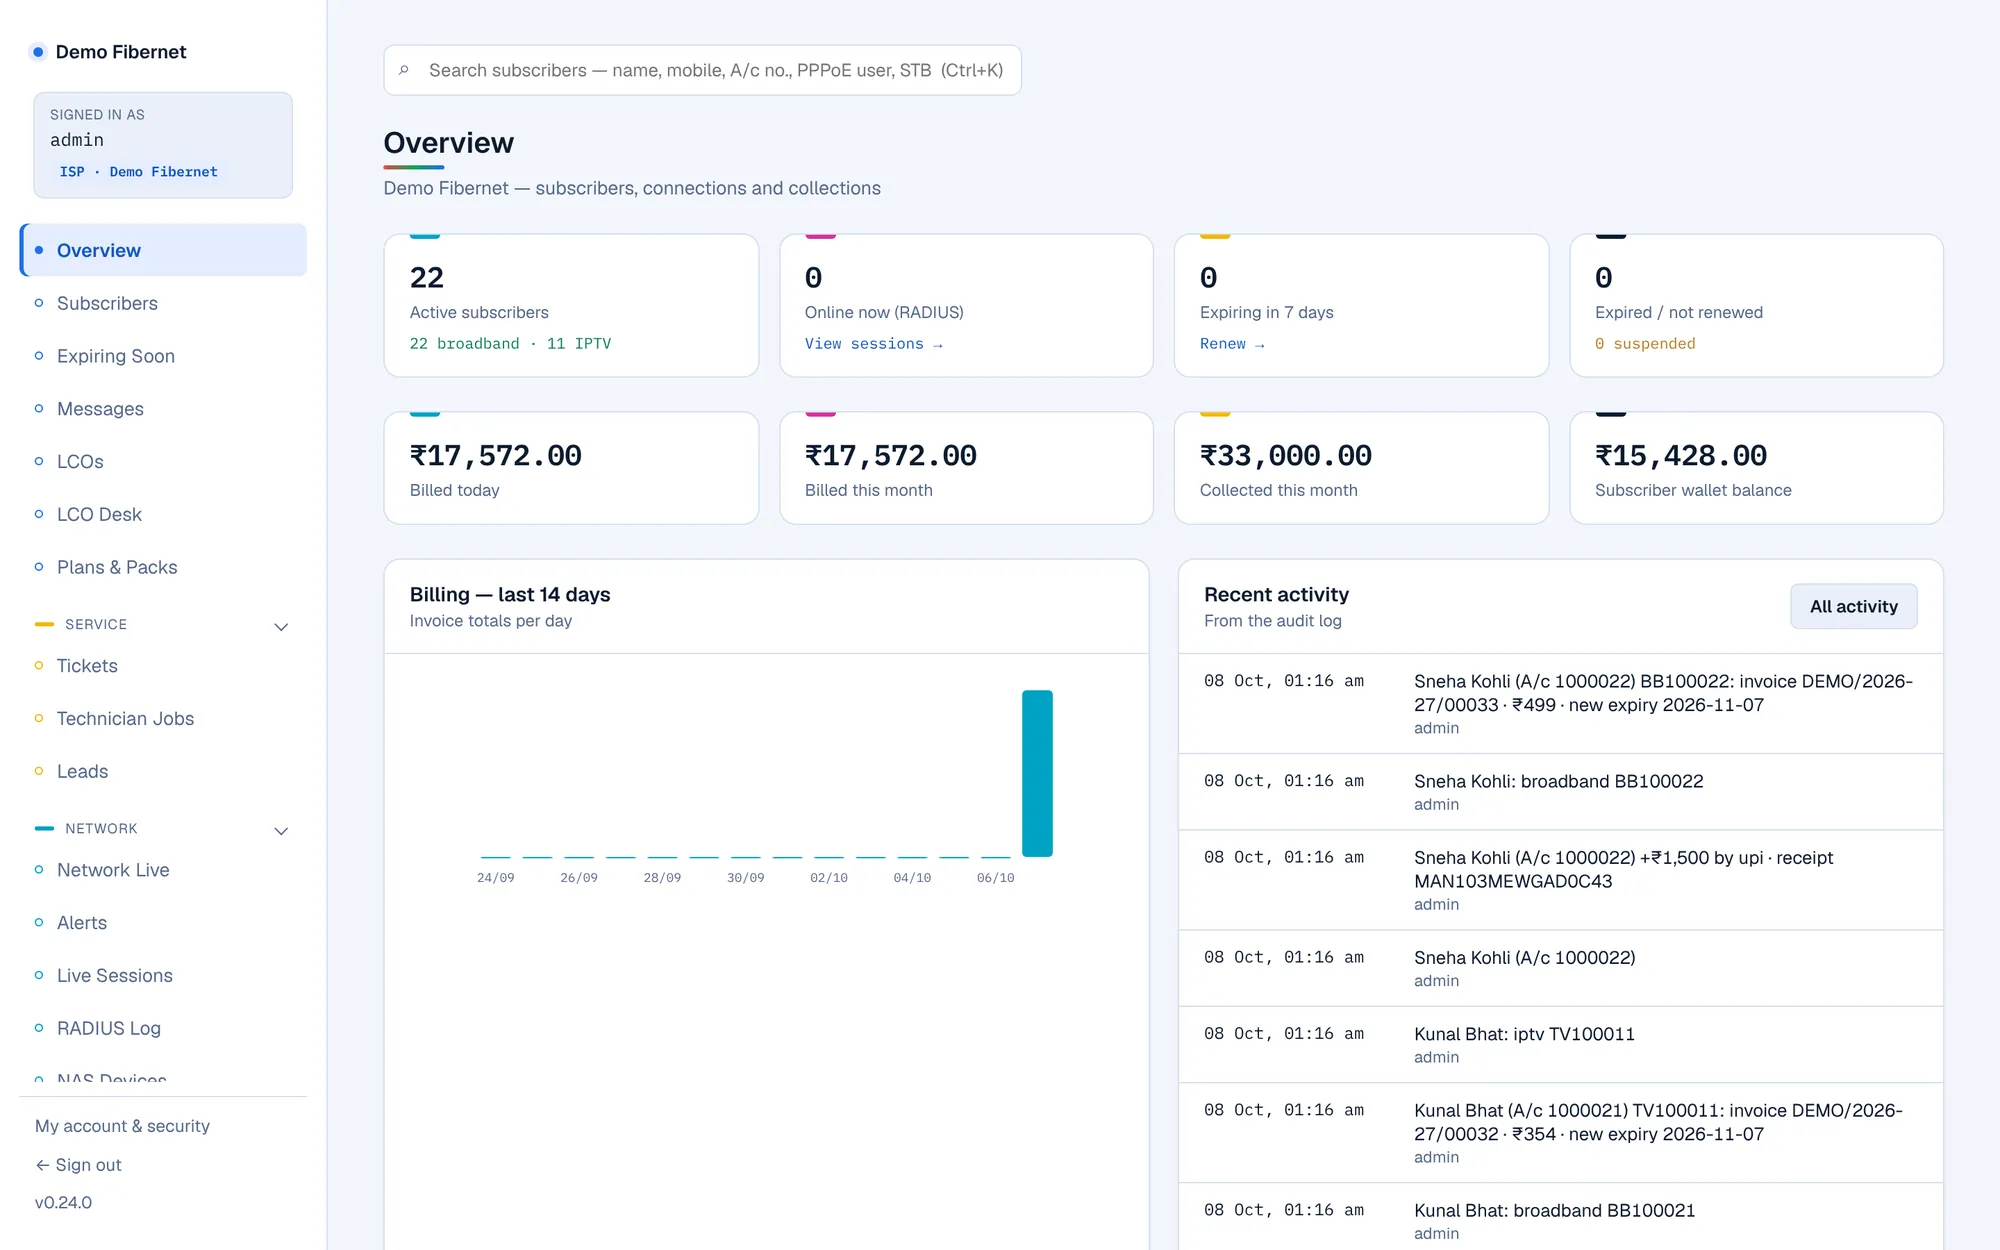Go to Expiring Soon
Viewport: 2000px width, 1250px height.
pyautogui.click(x=163, y=356)
